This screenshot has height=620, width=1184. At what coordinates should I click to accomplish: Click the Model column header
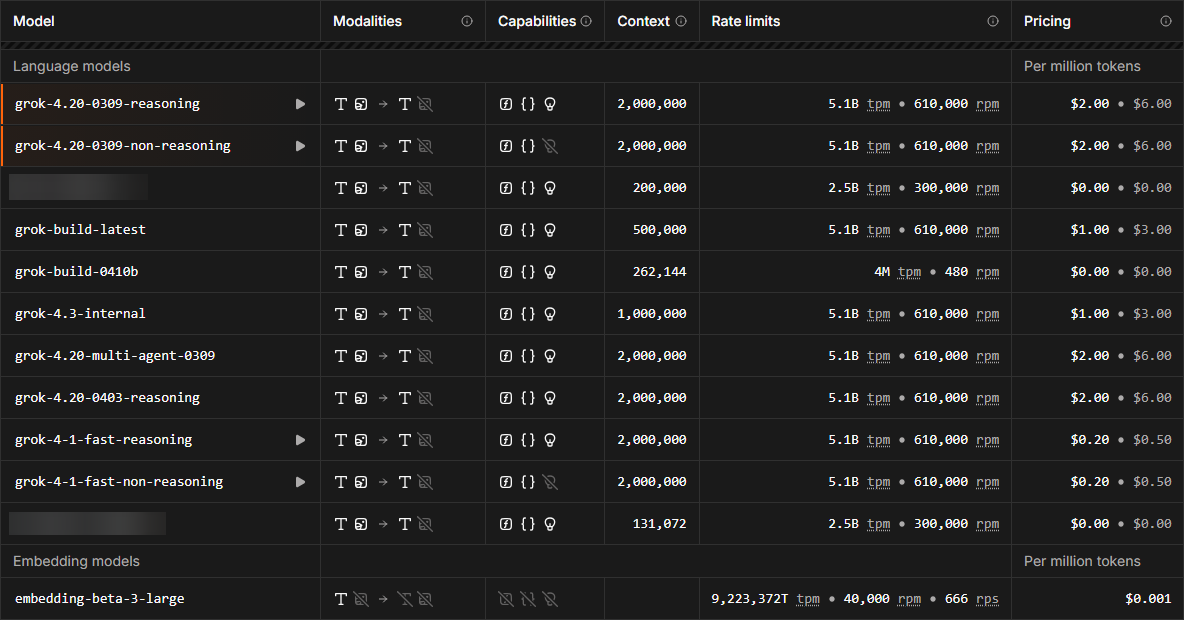click(x=34, y=21)
